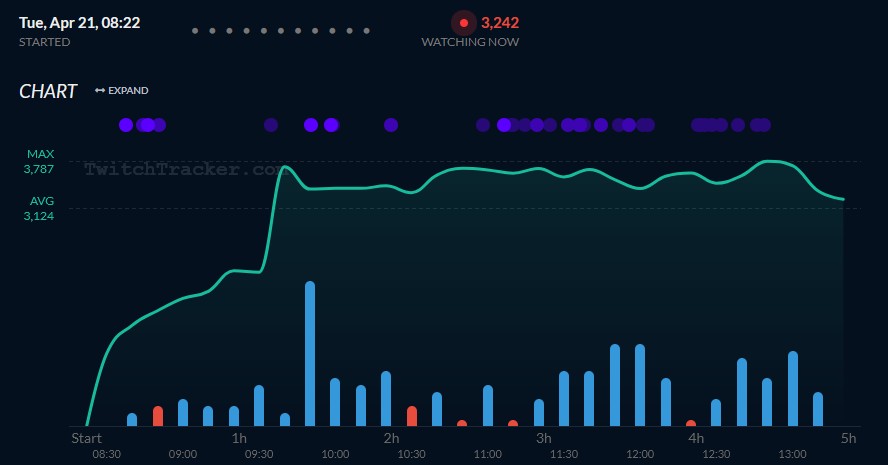Viewport: 888px width, 465px height.
Task: Click the 13:00 time label
Action: point(792,454)
